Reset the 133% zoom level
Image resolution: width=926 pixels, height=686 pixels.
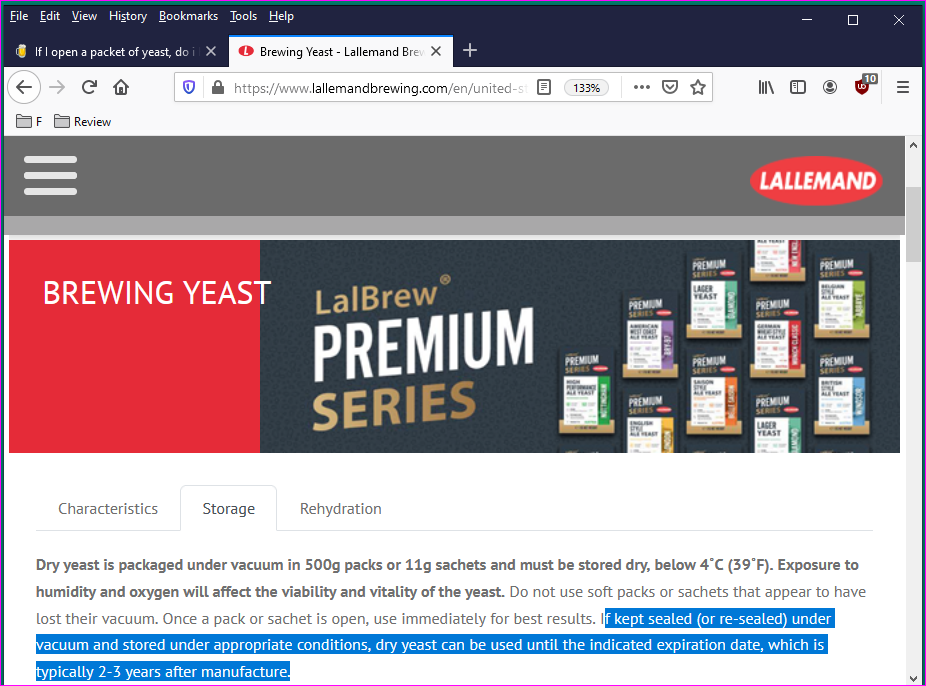(x=586, y=88)
